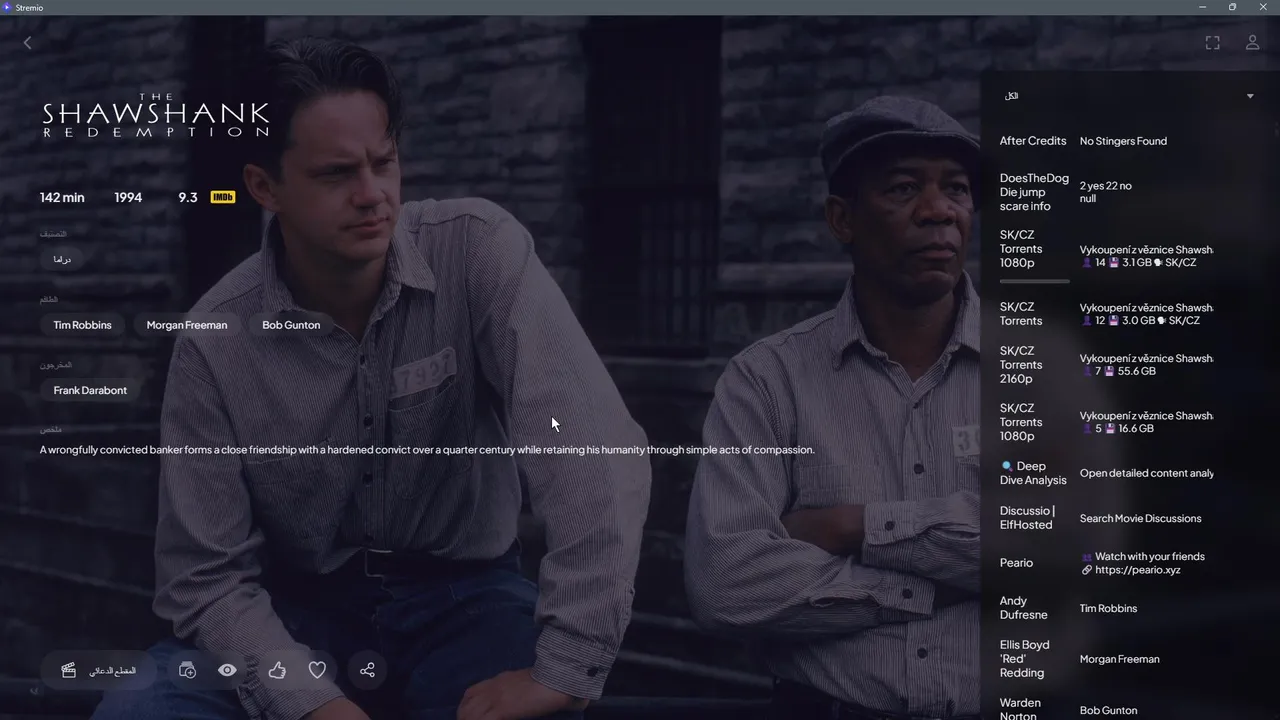
Task: Like the movie with thumbs up
Action: tap(277, 670)
